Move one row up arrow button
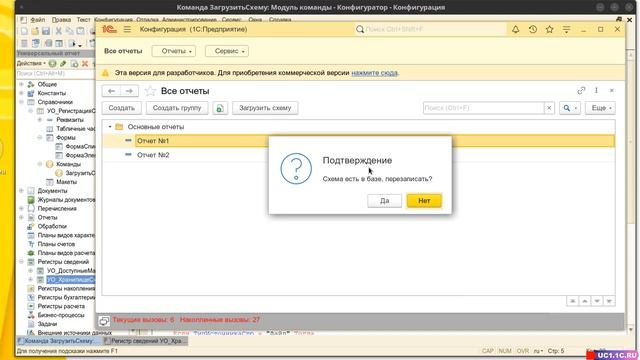This screenshot has width=640, height=360. coord(584,301)
